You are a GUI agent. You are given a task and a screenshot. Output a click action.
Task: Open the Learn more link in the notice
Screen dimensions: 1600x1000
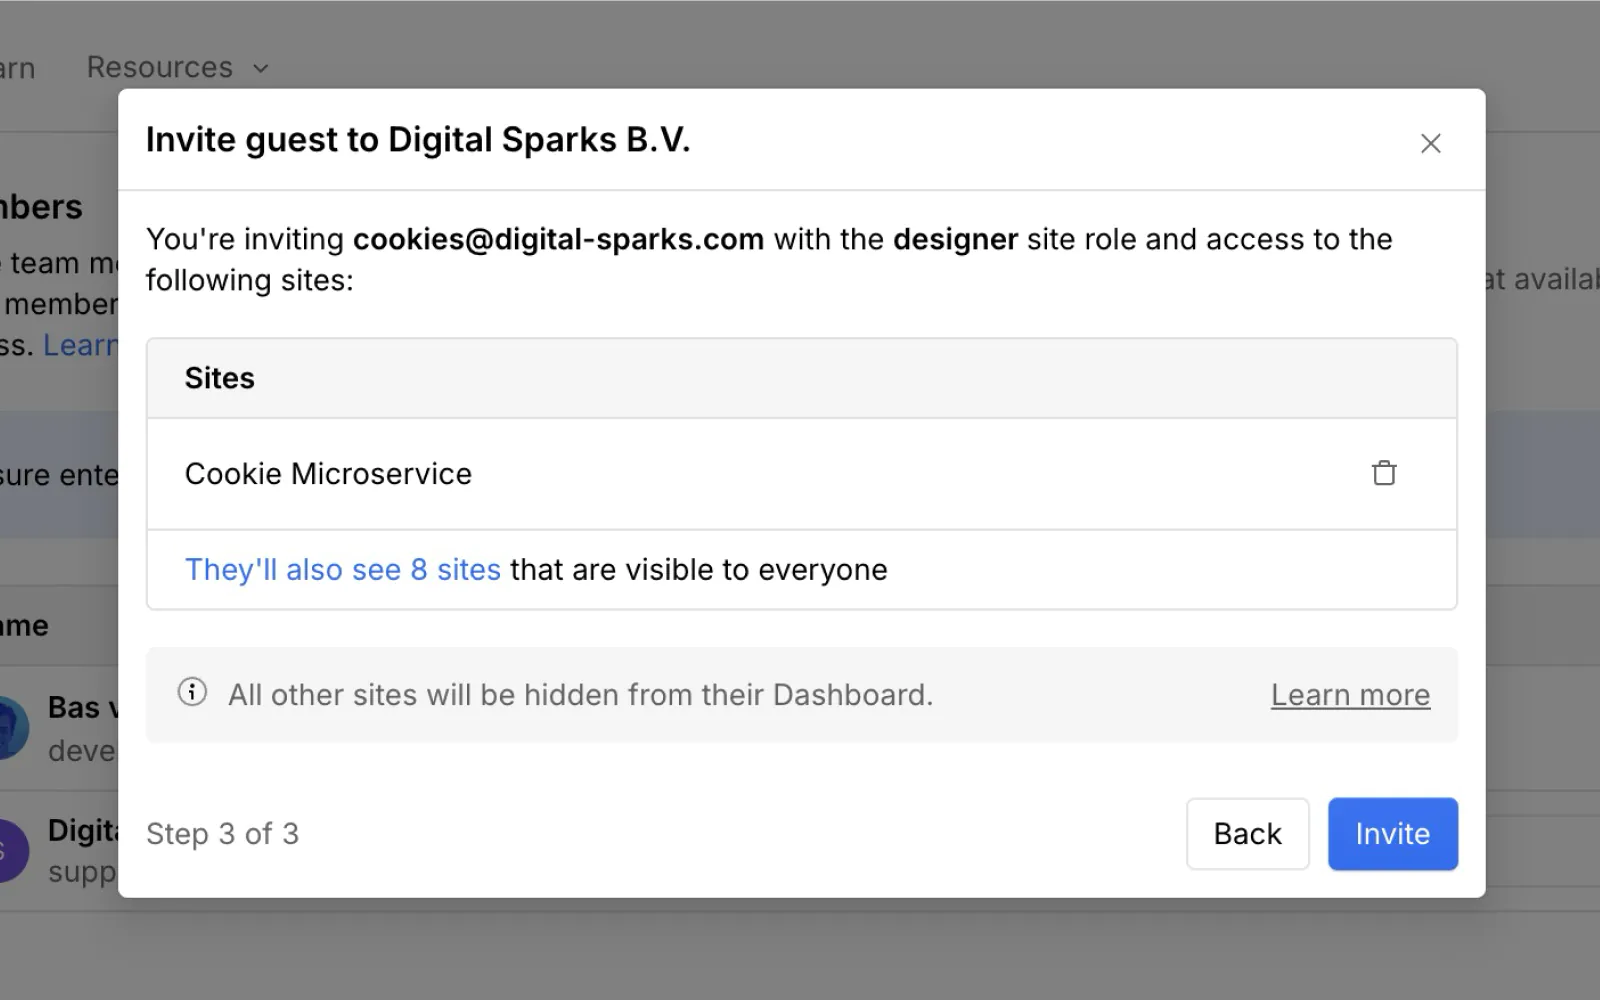pos(1349,695)
